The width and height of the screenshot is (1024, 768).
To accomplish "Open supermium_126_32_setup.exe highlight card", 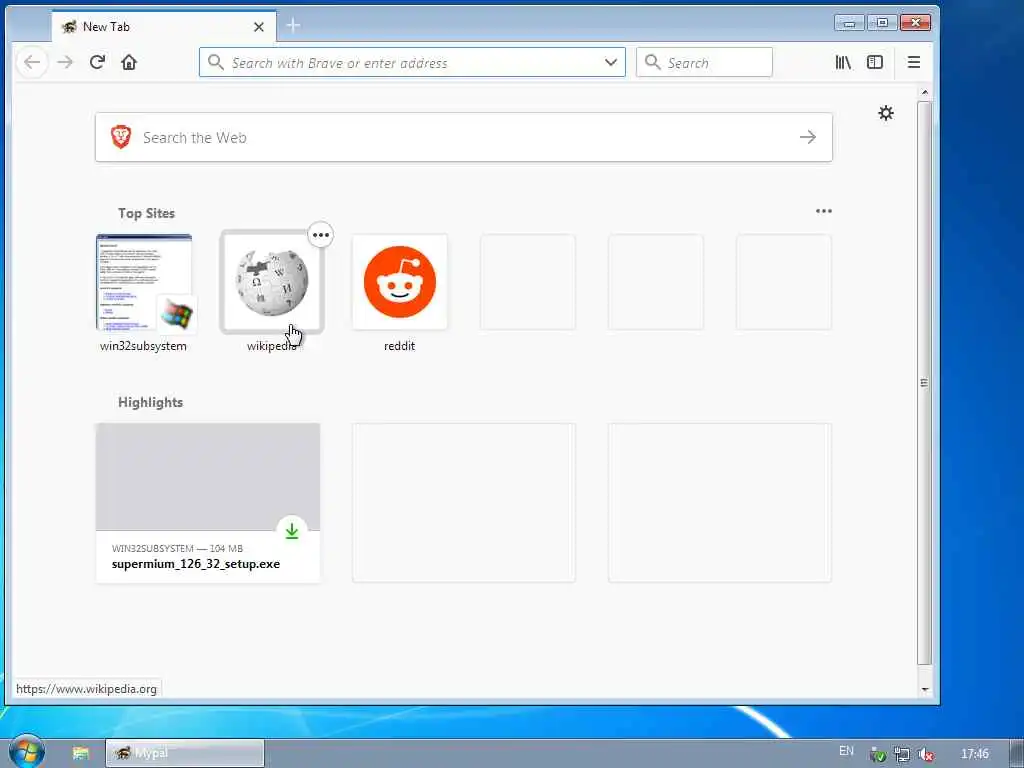I will click(208, 503).
